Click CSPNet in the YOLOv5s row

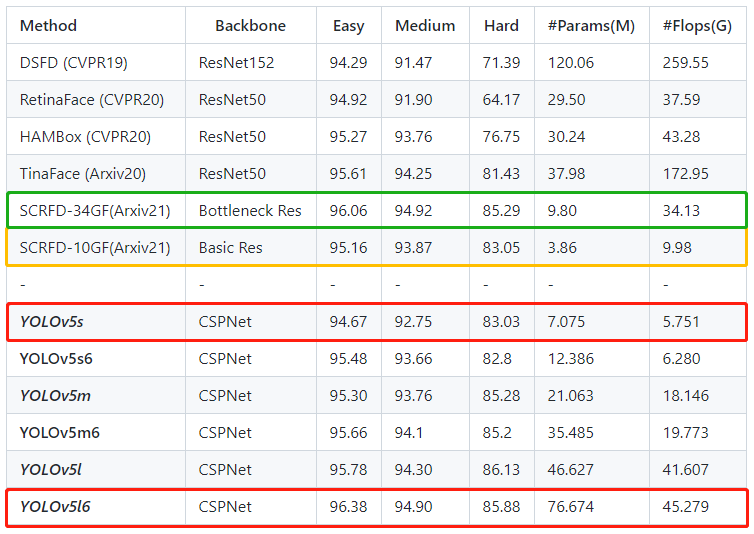point(225,322)
